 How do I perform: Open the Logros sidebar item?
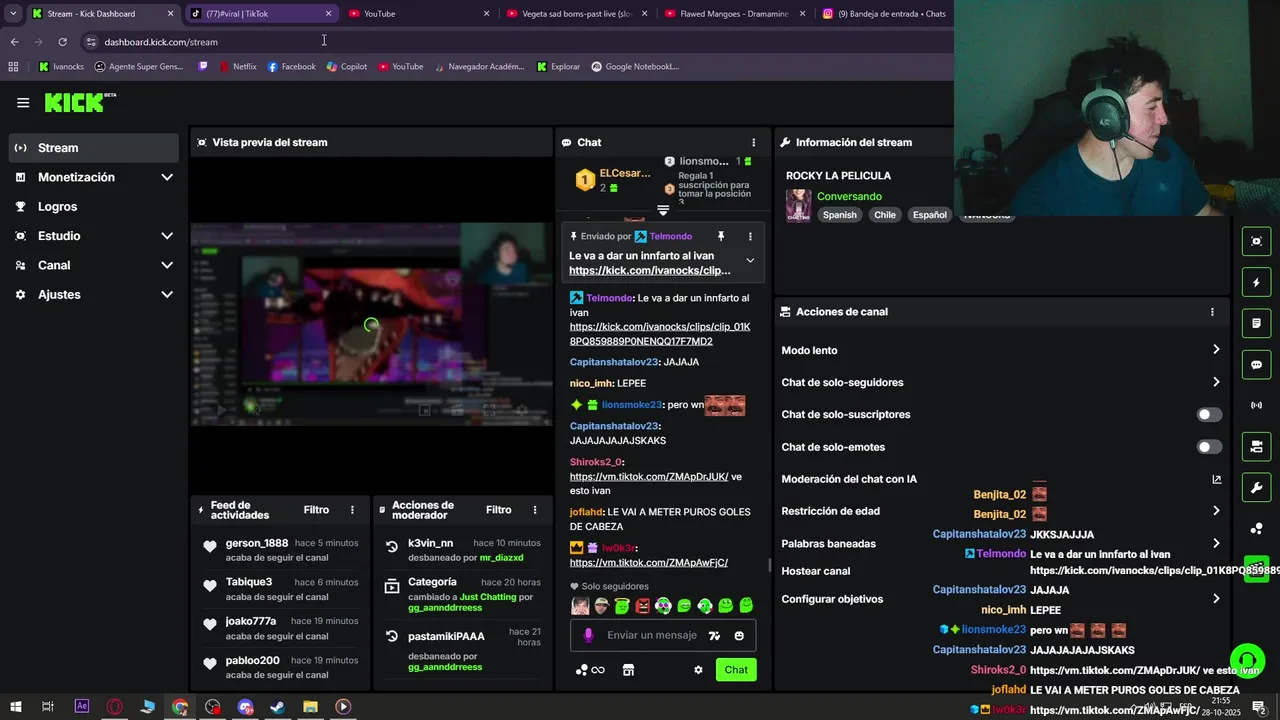coord(94,207)
